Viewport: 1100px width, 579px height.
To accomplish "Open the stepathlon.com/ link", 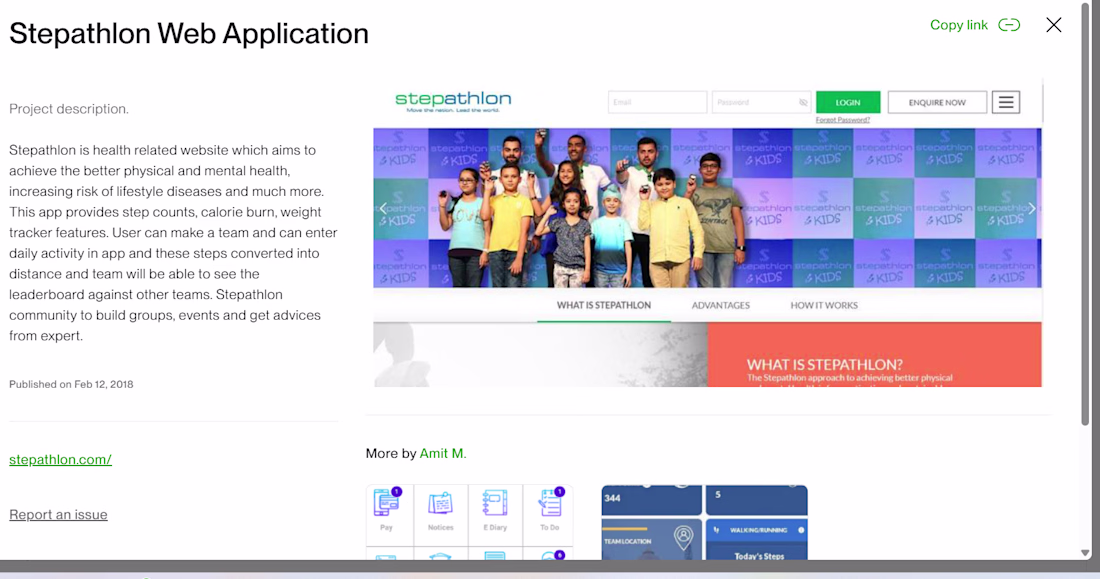I will (x=60, y=460).
